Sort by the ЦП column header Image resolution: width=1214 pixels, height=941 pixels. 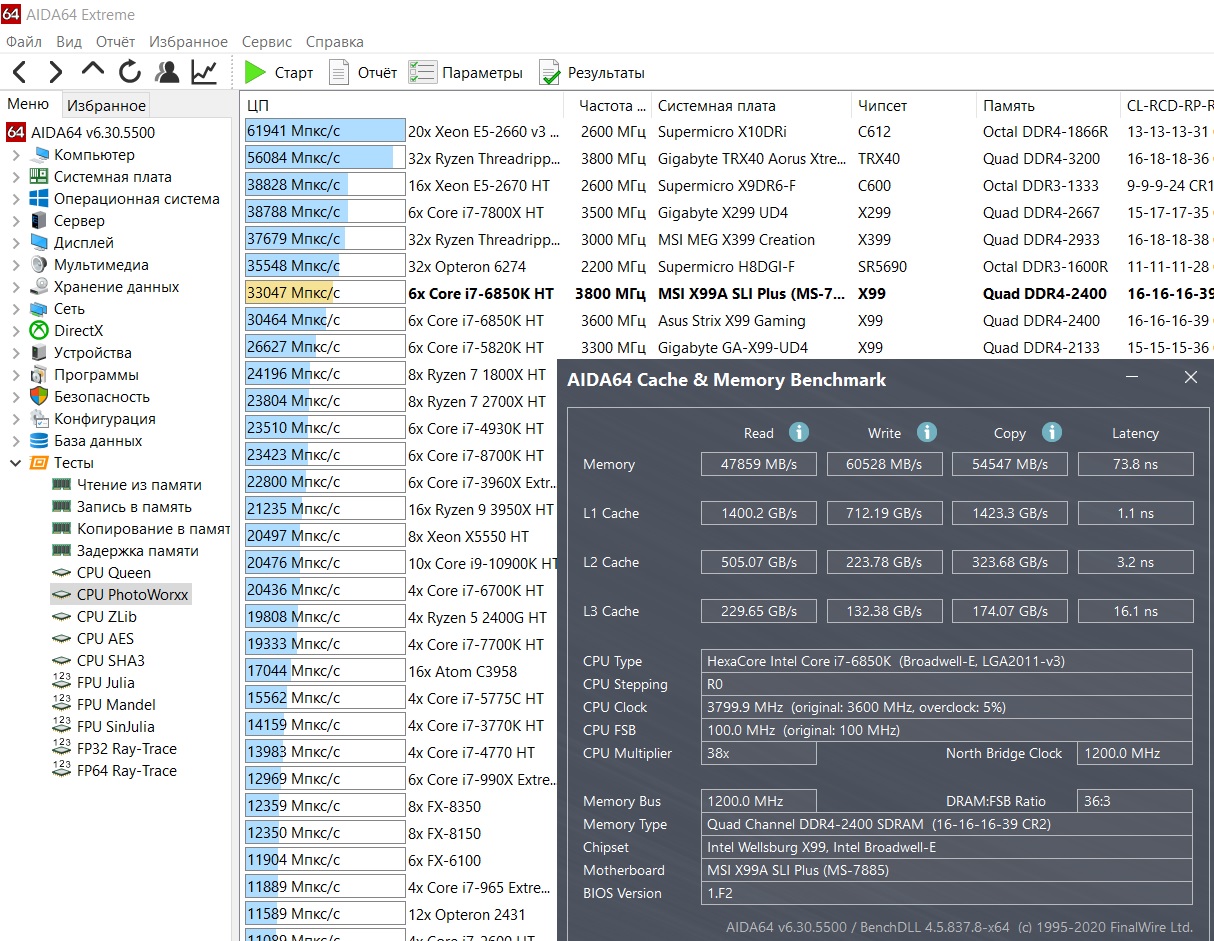click(x=402, y=105)
